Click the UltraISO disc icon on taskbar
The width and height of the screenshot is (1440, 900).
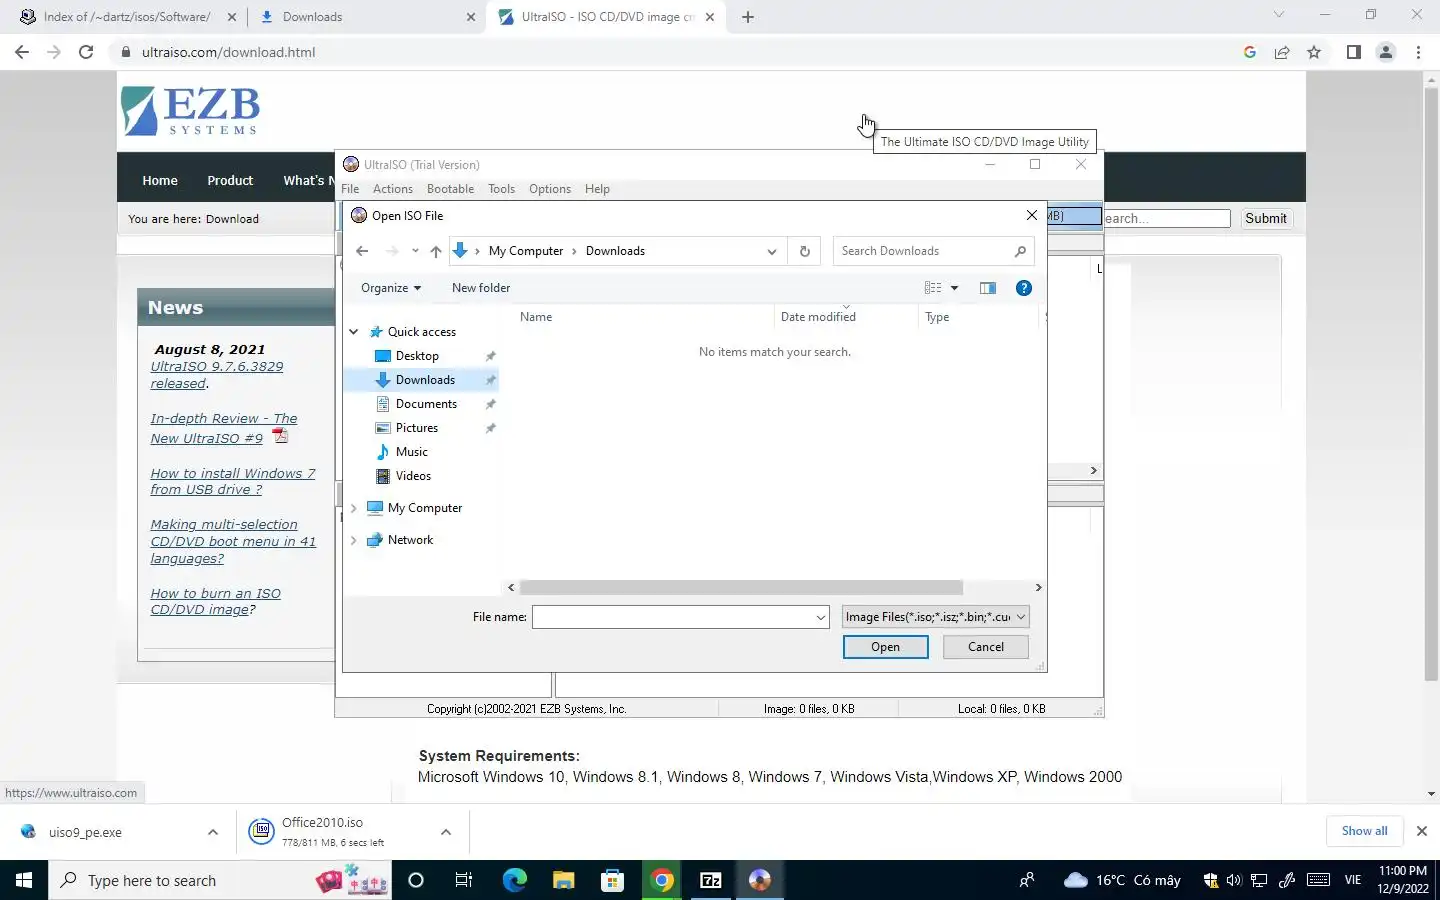[x=760, y=880]
